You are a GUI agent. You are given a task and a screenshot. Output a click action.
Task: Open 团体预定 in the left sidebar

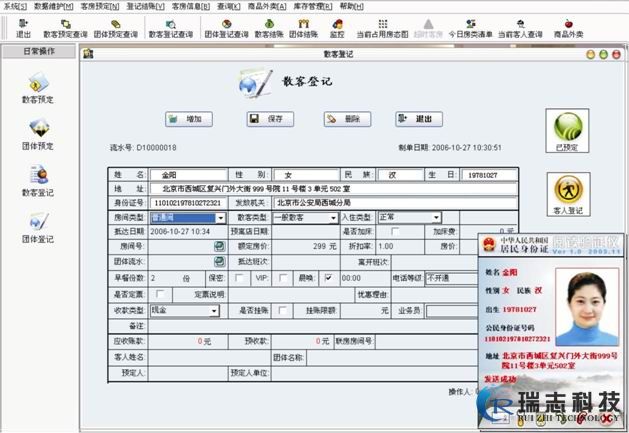(x=39, y=131)
